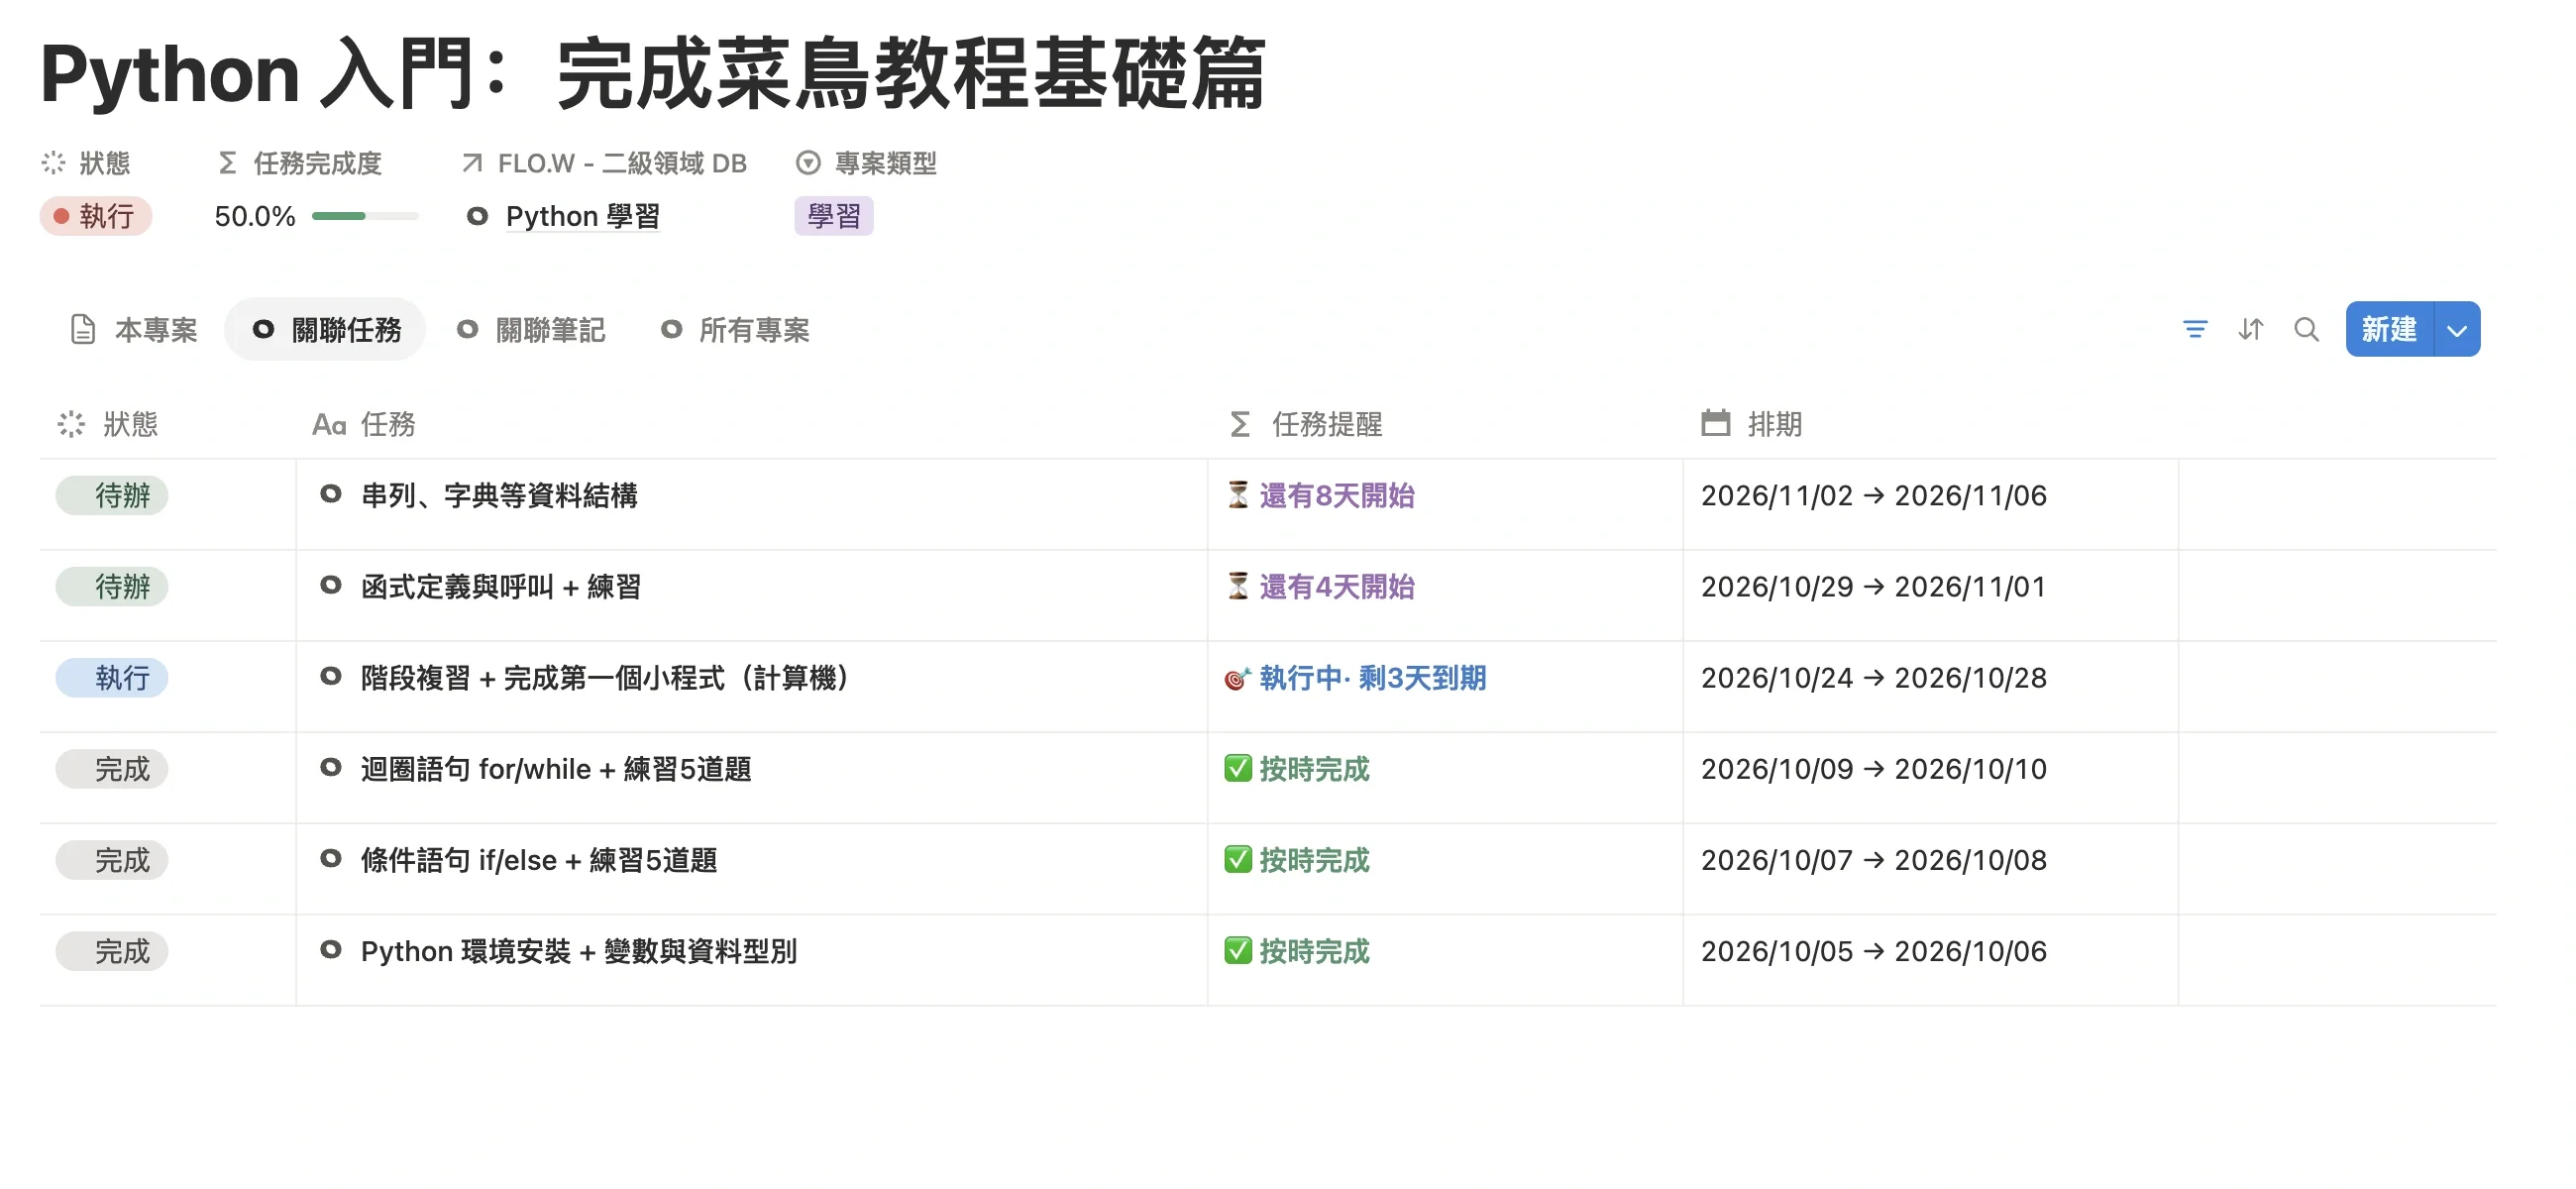The height and width of the screenshot is (1189, 2576).
Task: Open the sort arrows icon
Action: click(x=2250, y=329)
